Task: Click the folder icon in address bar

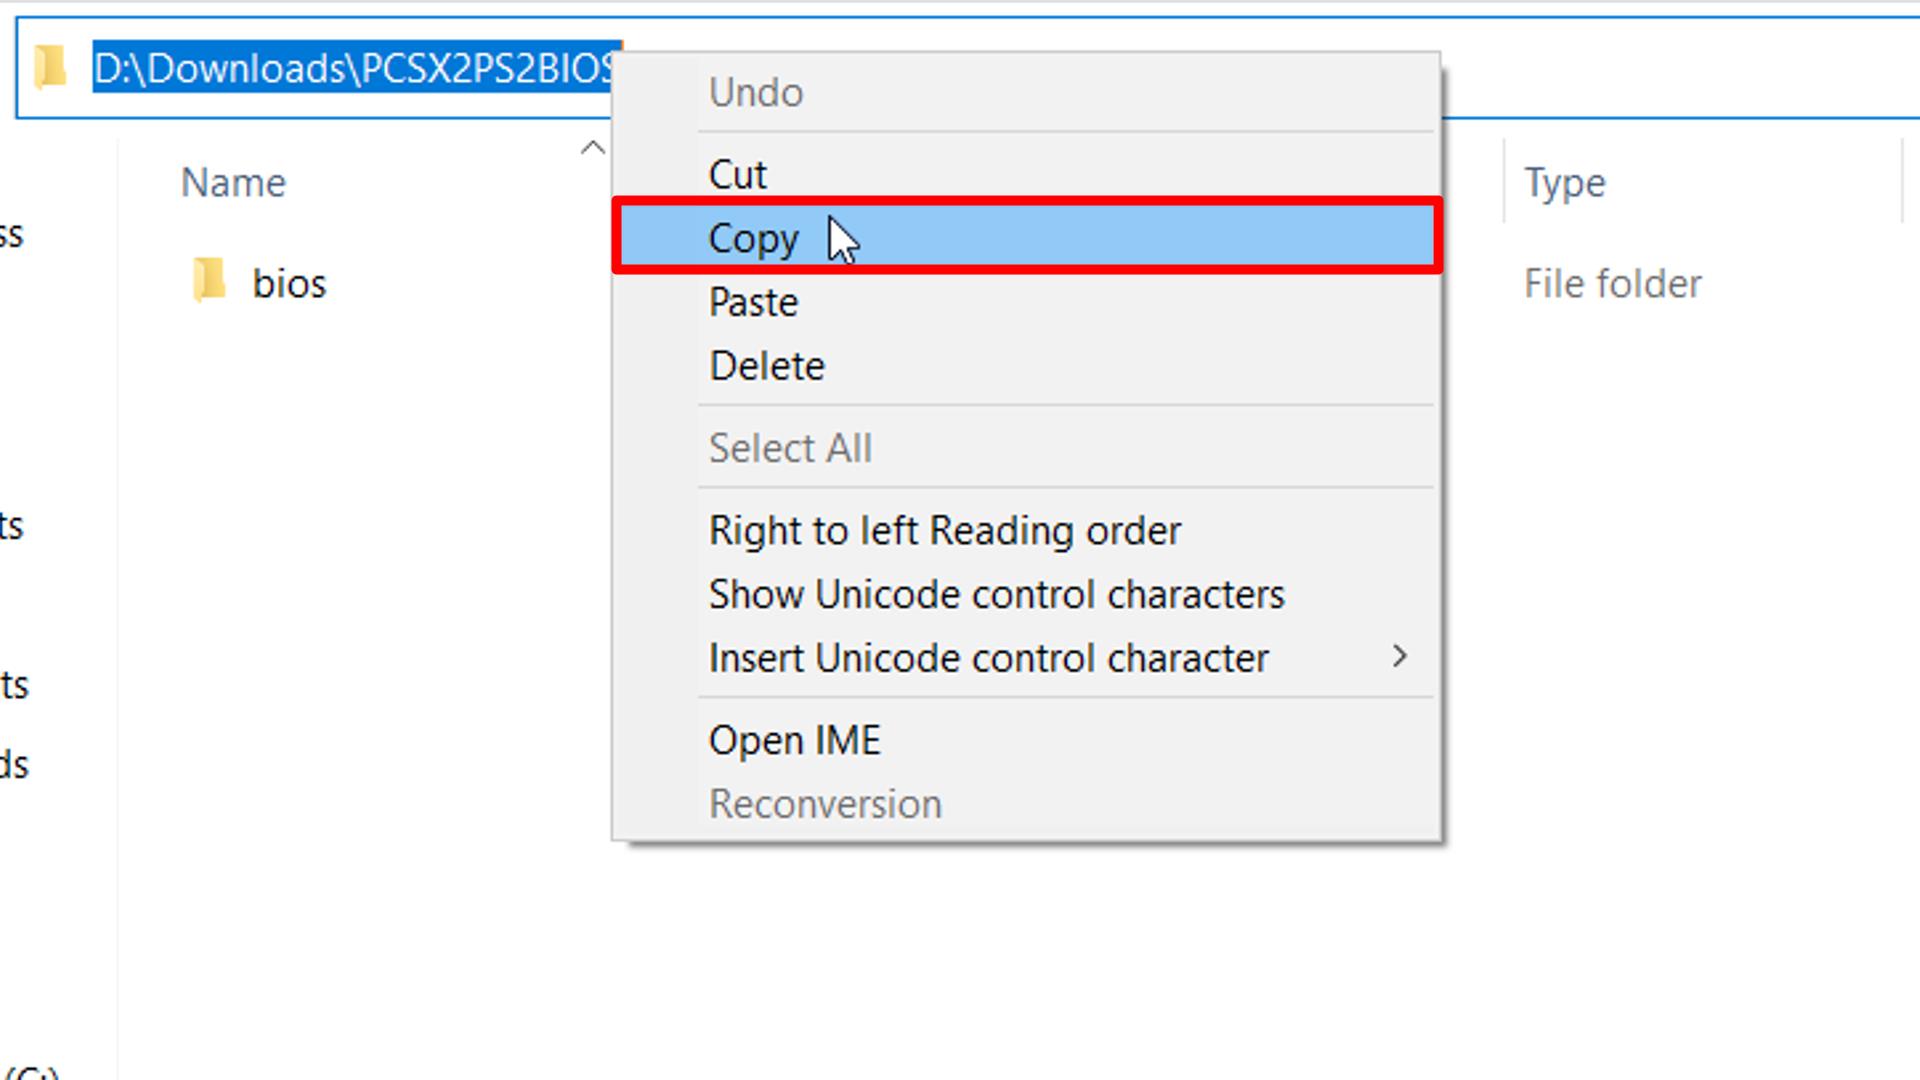Action: [x=50, y=67]
